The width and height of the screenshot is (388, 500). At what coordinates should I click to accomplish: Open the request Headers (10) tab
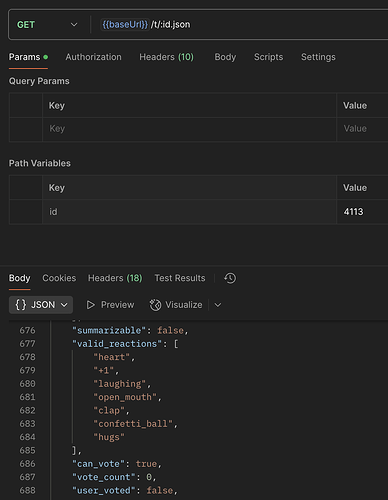click(166, 57)
